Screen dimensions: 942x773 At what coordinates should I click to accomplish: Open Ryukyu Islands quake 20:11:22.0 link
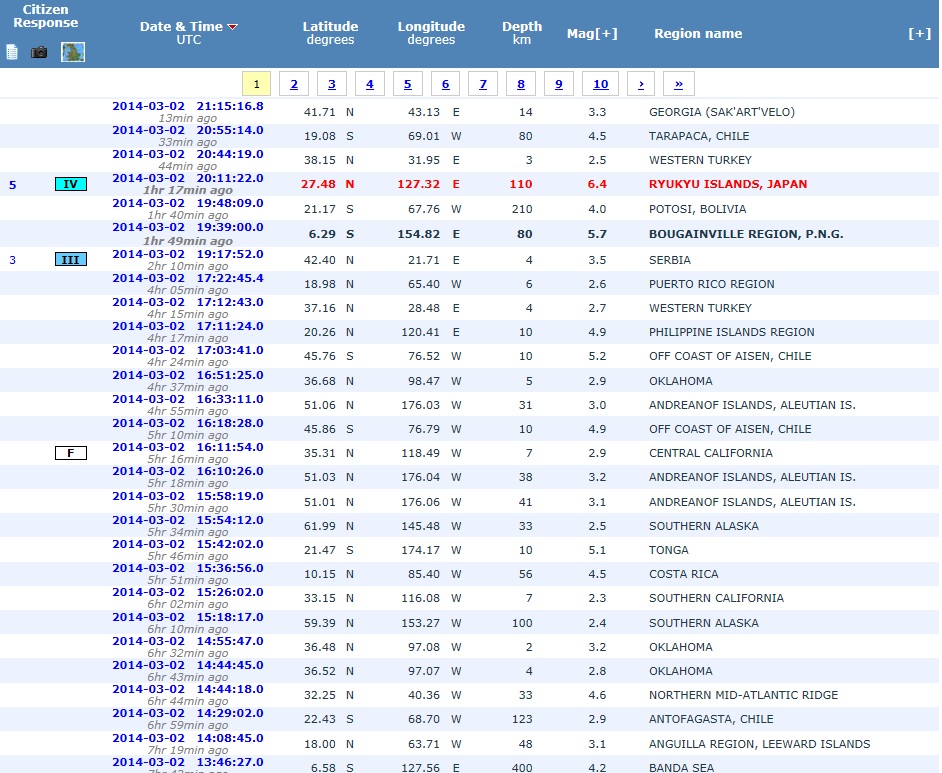coord(188,178)
